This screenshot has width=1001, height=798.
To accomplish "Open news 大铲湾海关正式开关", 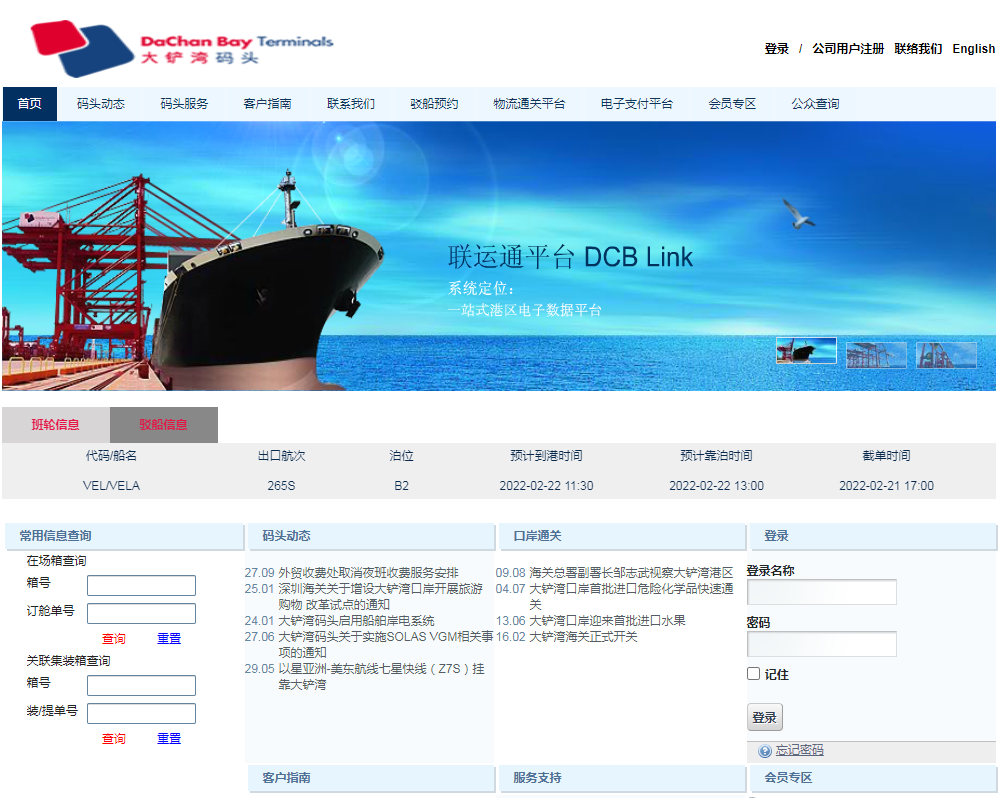I will 583,636.
